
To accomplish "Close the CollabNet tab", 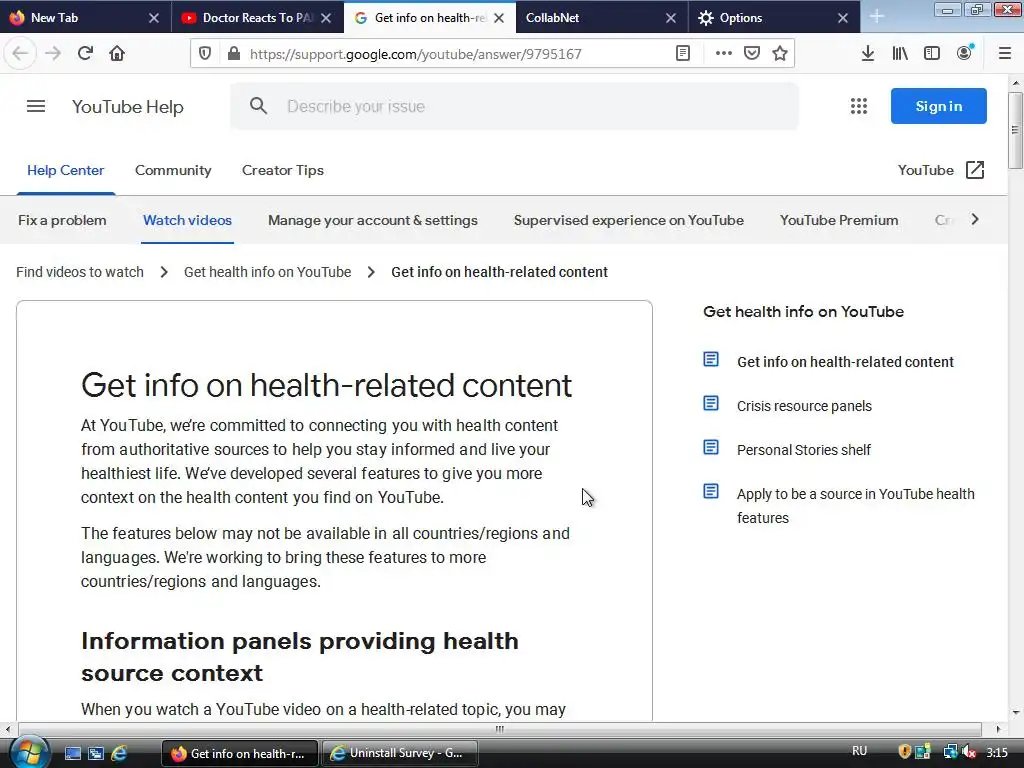I will (671, 18).
